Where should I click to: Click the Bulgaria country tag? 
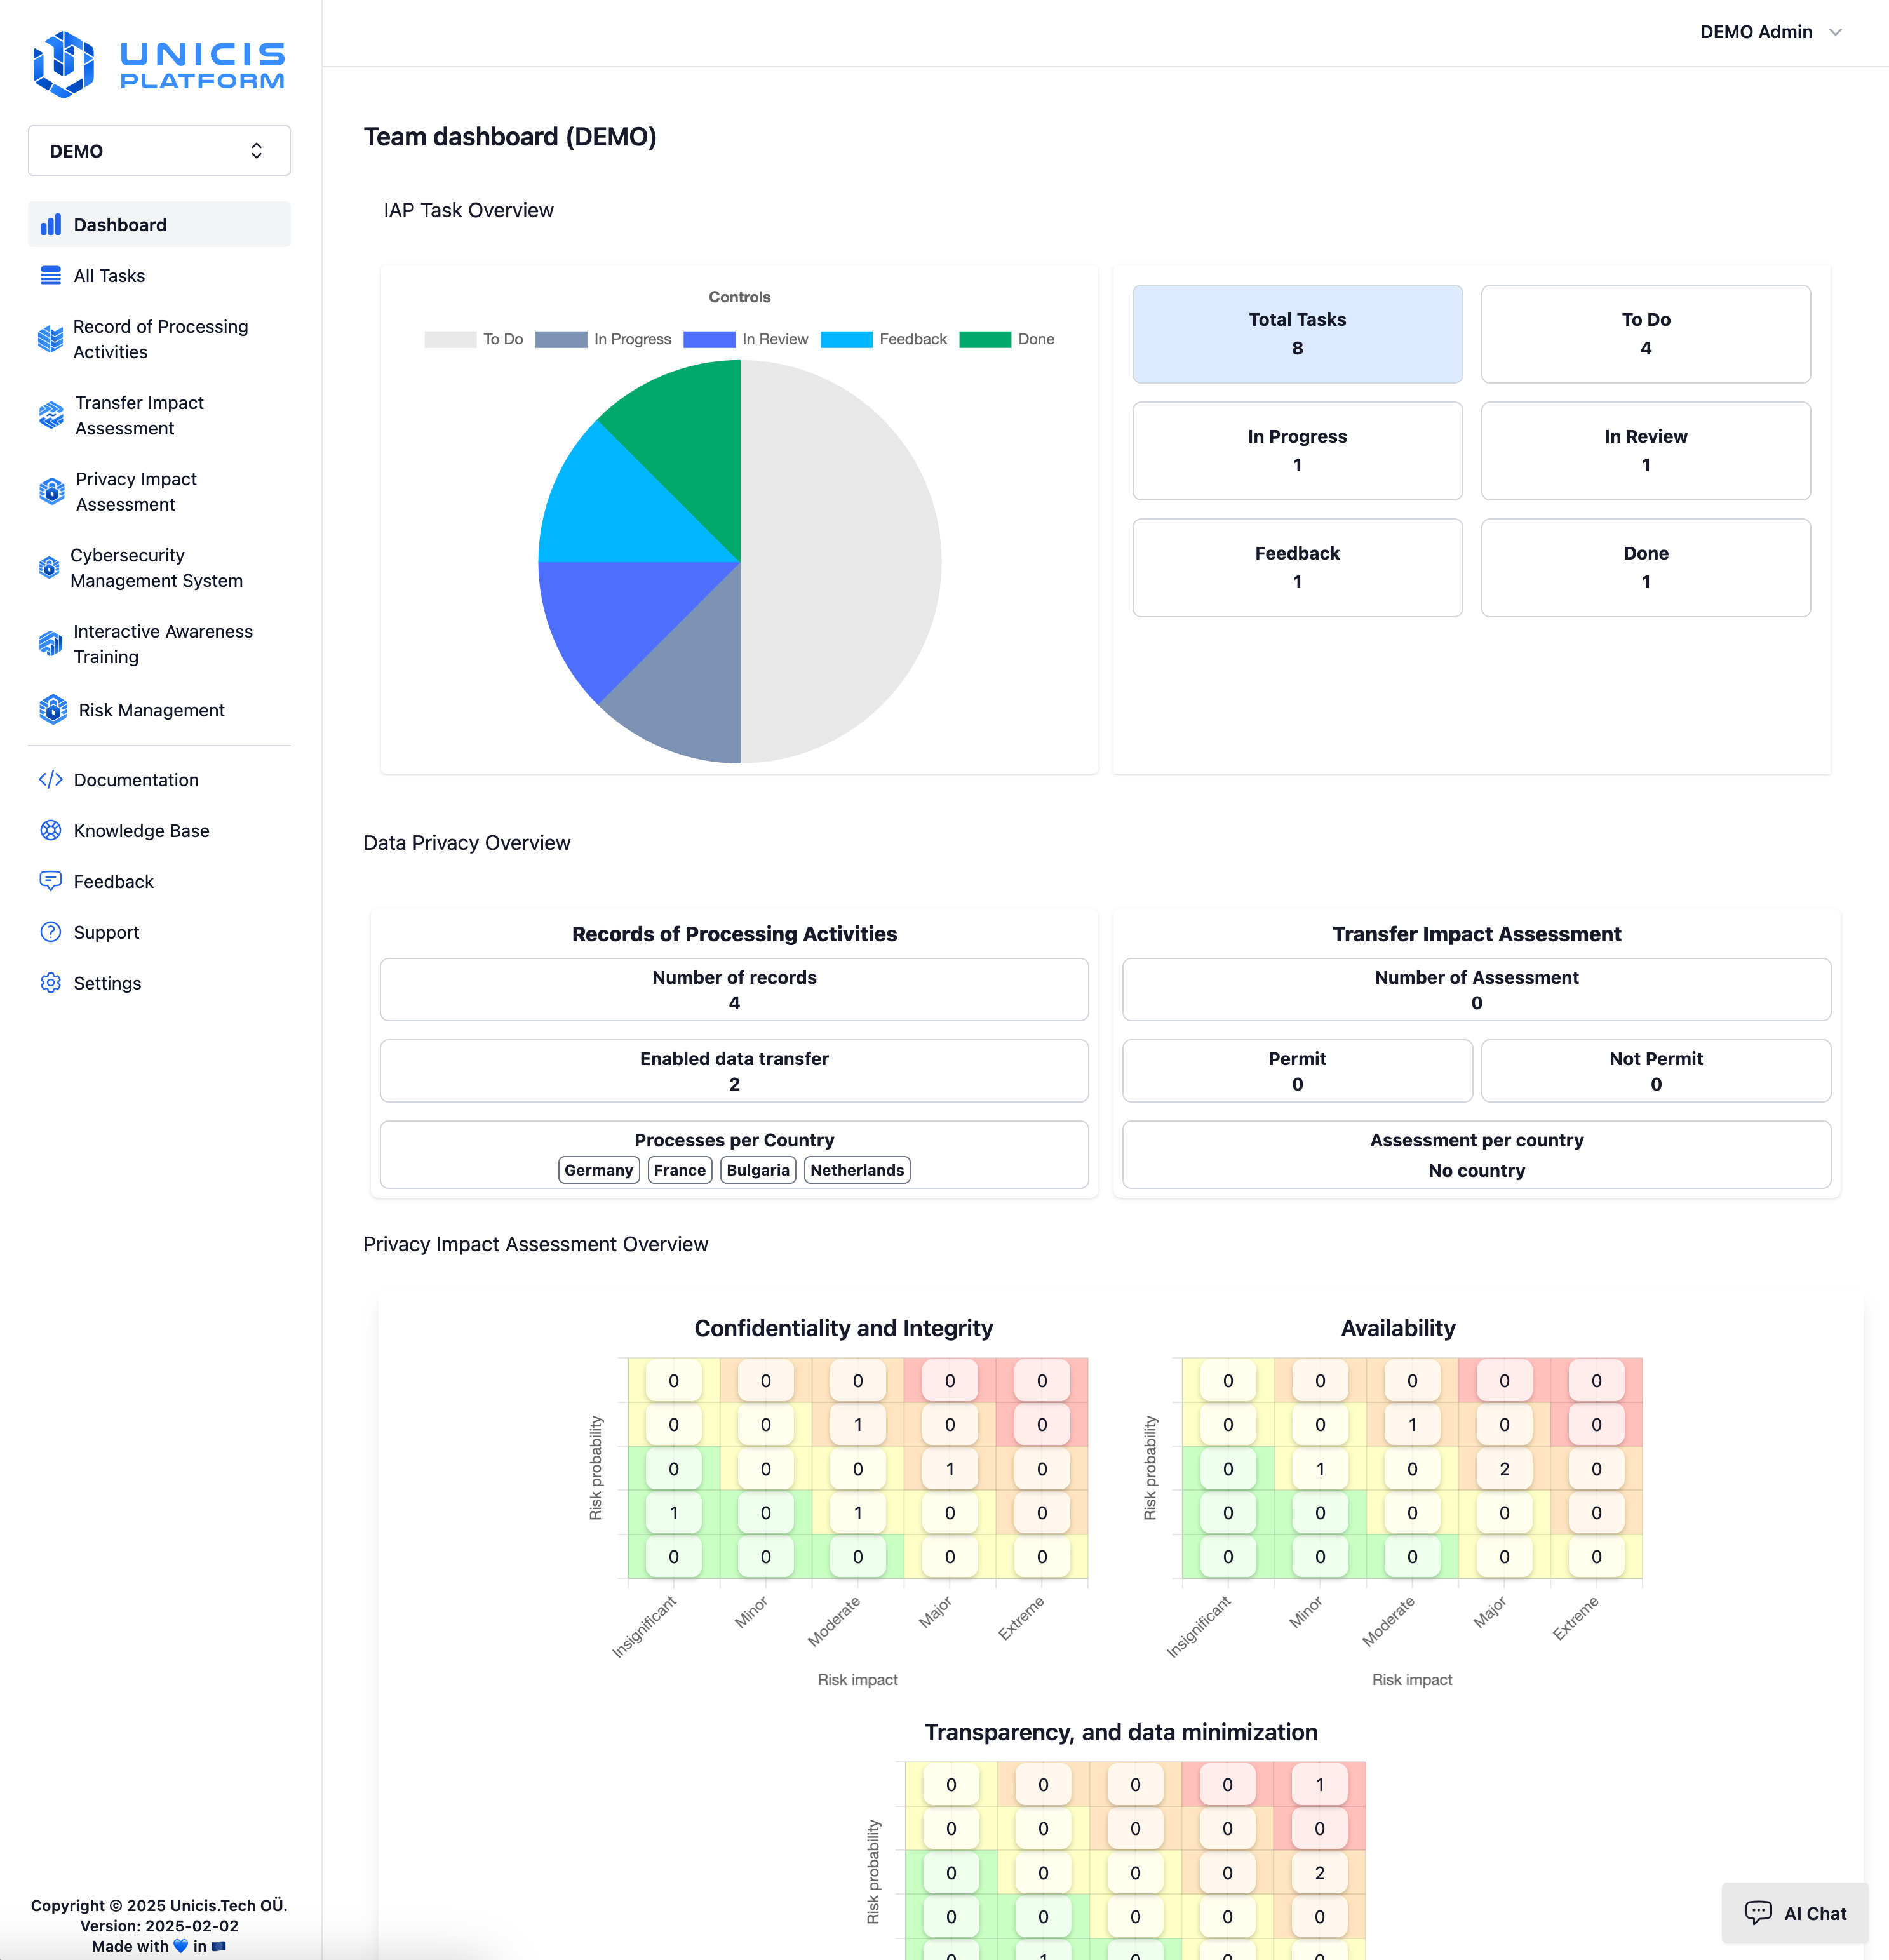(x=758, y=1170)
